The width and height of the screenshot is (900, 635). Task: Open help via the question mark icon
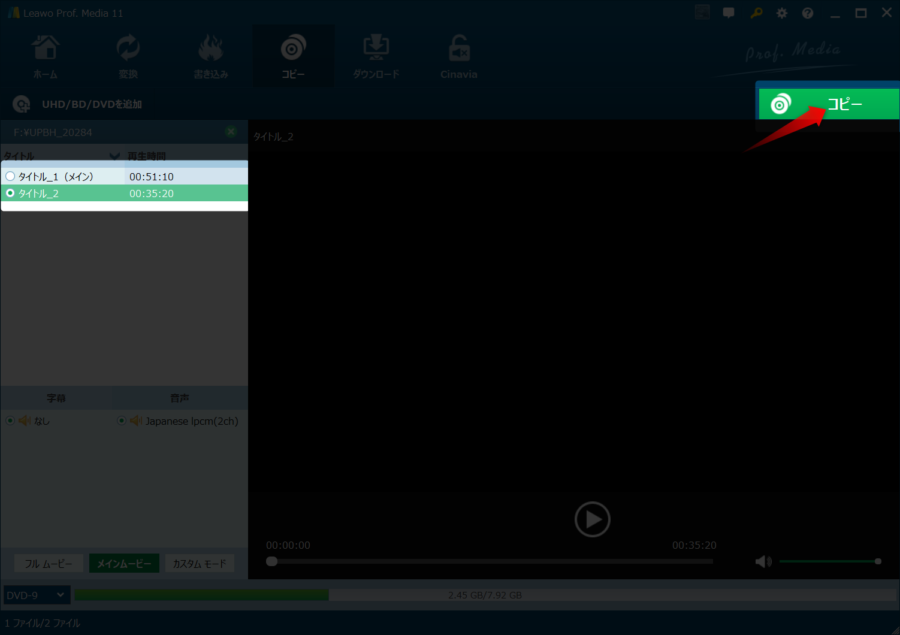807,14
